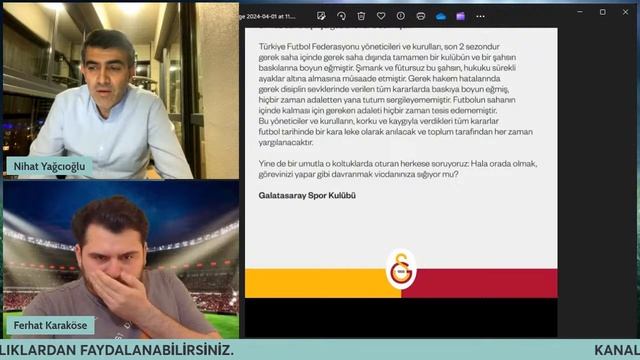This screenshot has height=360, width=640.
Task: Close the Photos window
Action: click(x=625, y=12)
